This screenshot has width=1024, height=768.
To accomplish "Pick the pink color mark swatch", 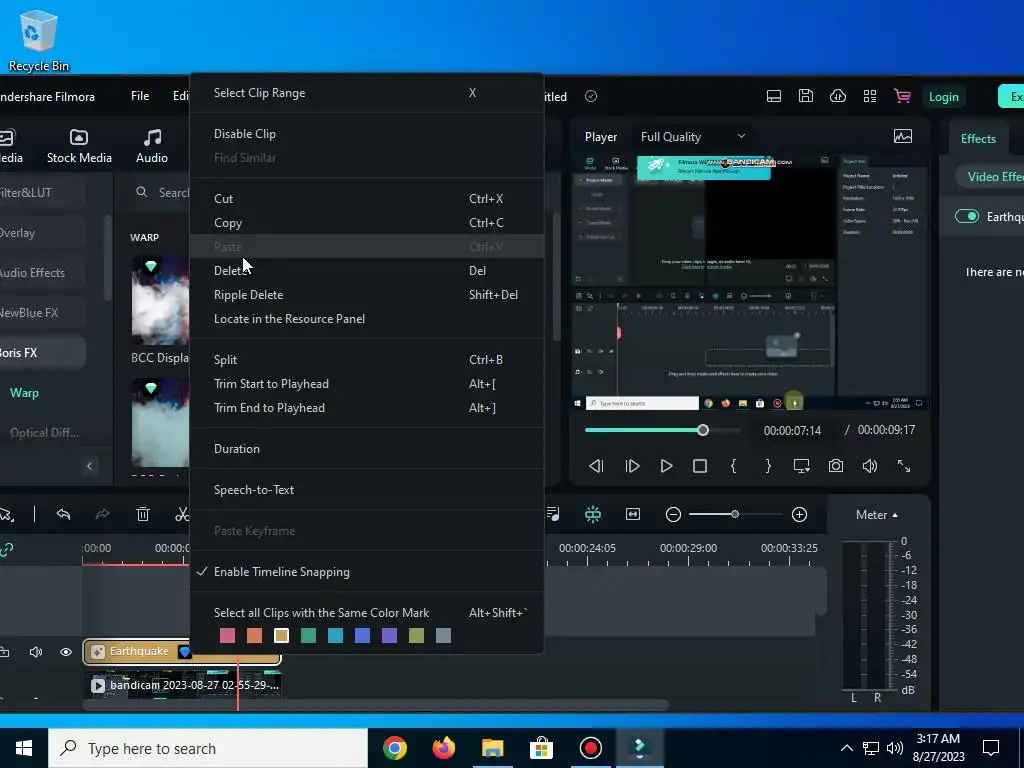I will point(227,636).
